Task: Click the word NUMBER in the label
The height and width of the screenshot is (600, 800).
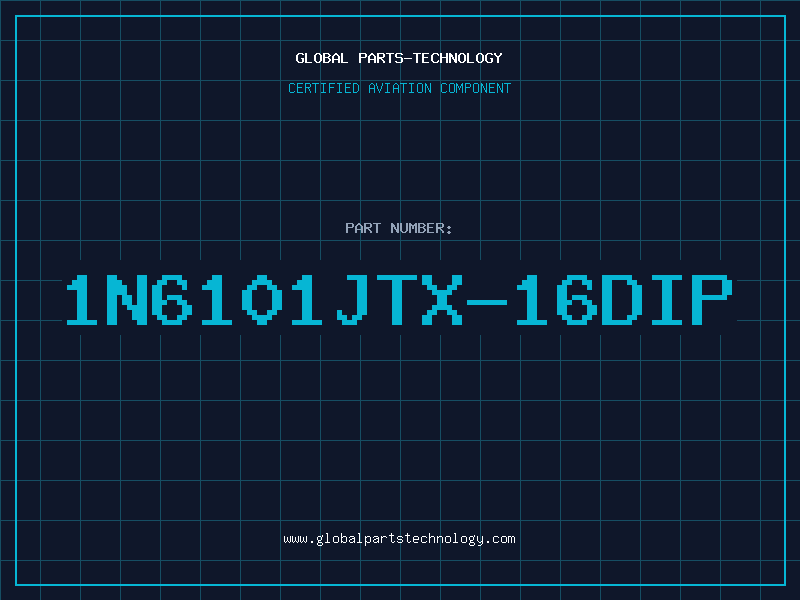Action: (x=421, y=228)
